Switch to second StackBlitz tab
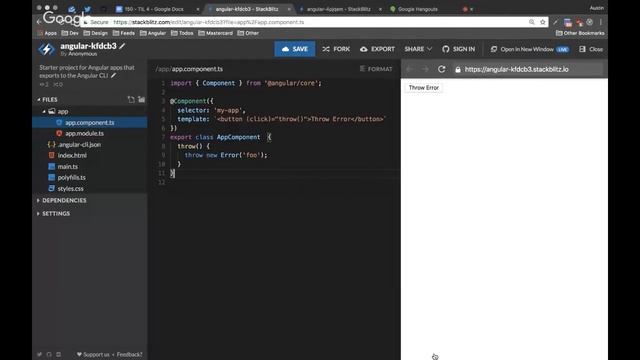This screenshot has width=640, height=360. (340, 9)
